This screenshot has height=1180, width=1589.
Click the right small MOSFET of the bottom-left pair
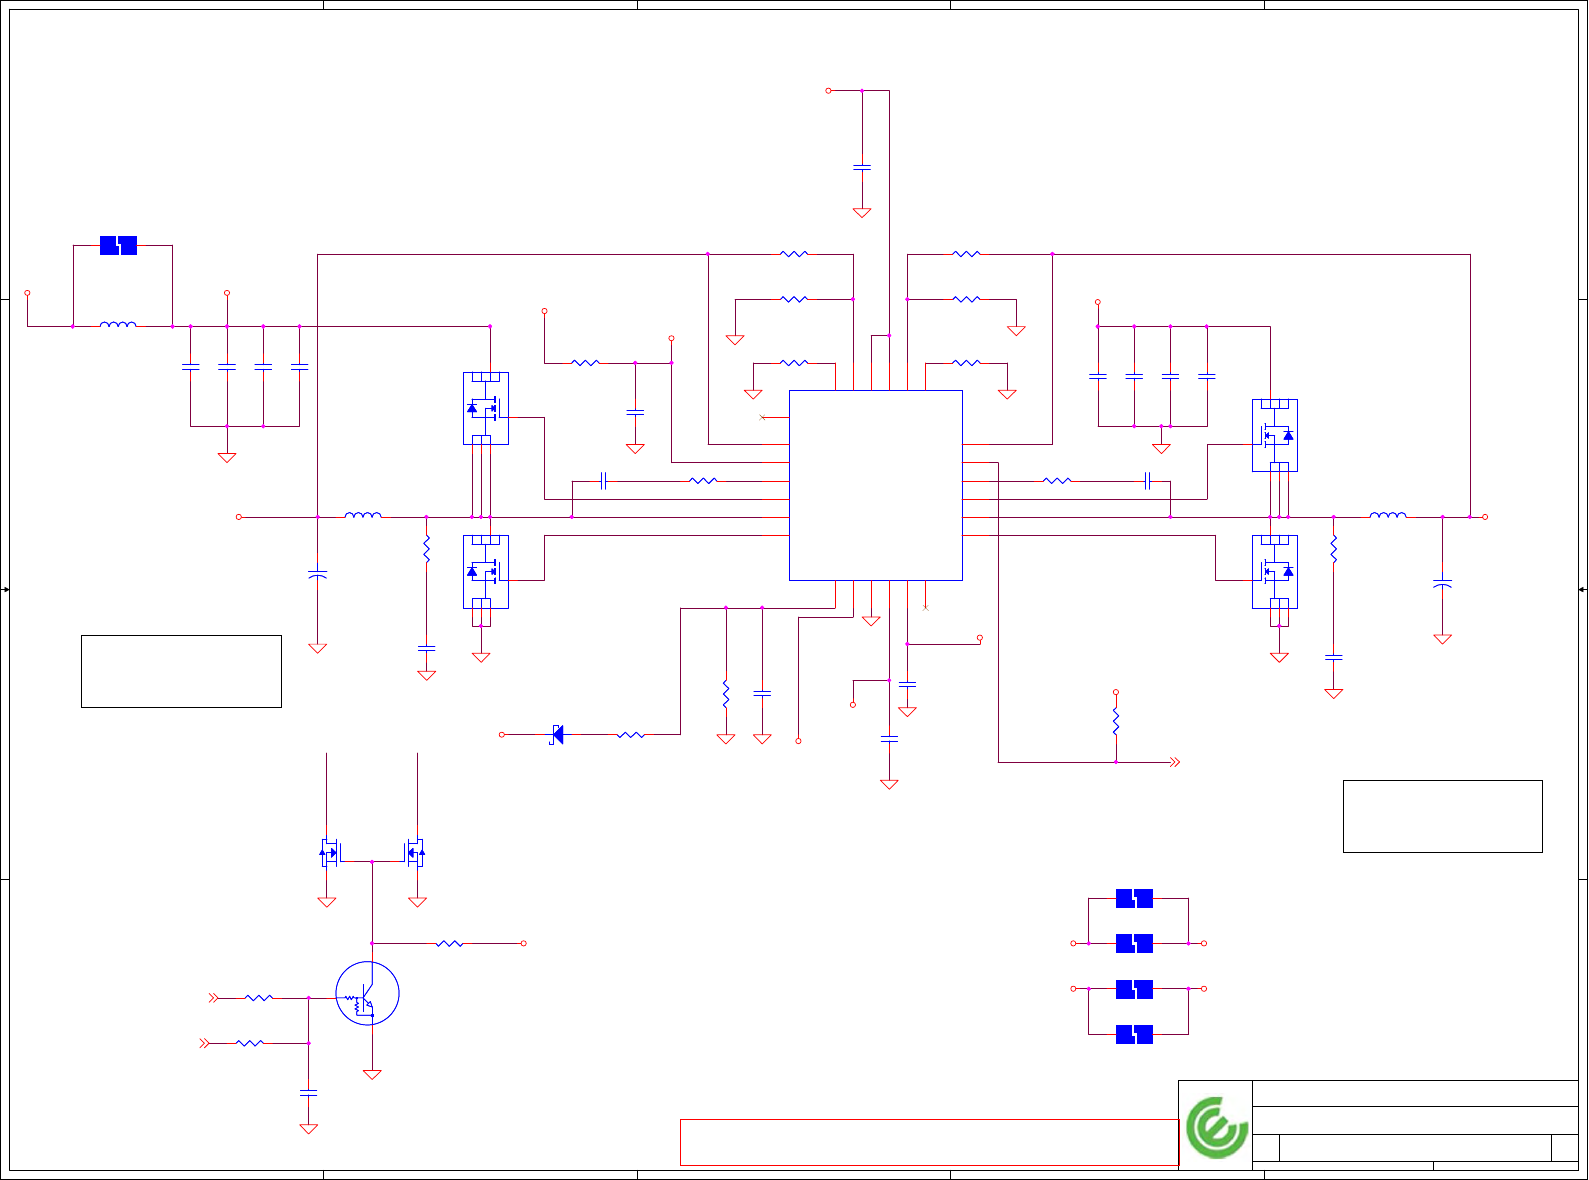[x=415, y=853]
